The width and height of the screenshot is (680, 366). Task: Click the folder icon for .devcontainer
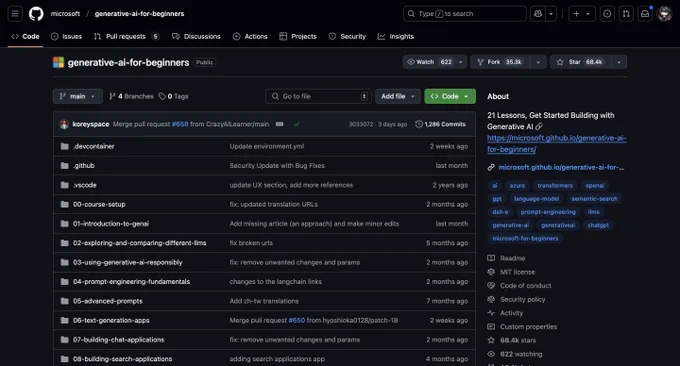[65, 147]
